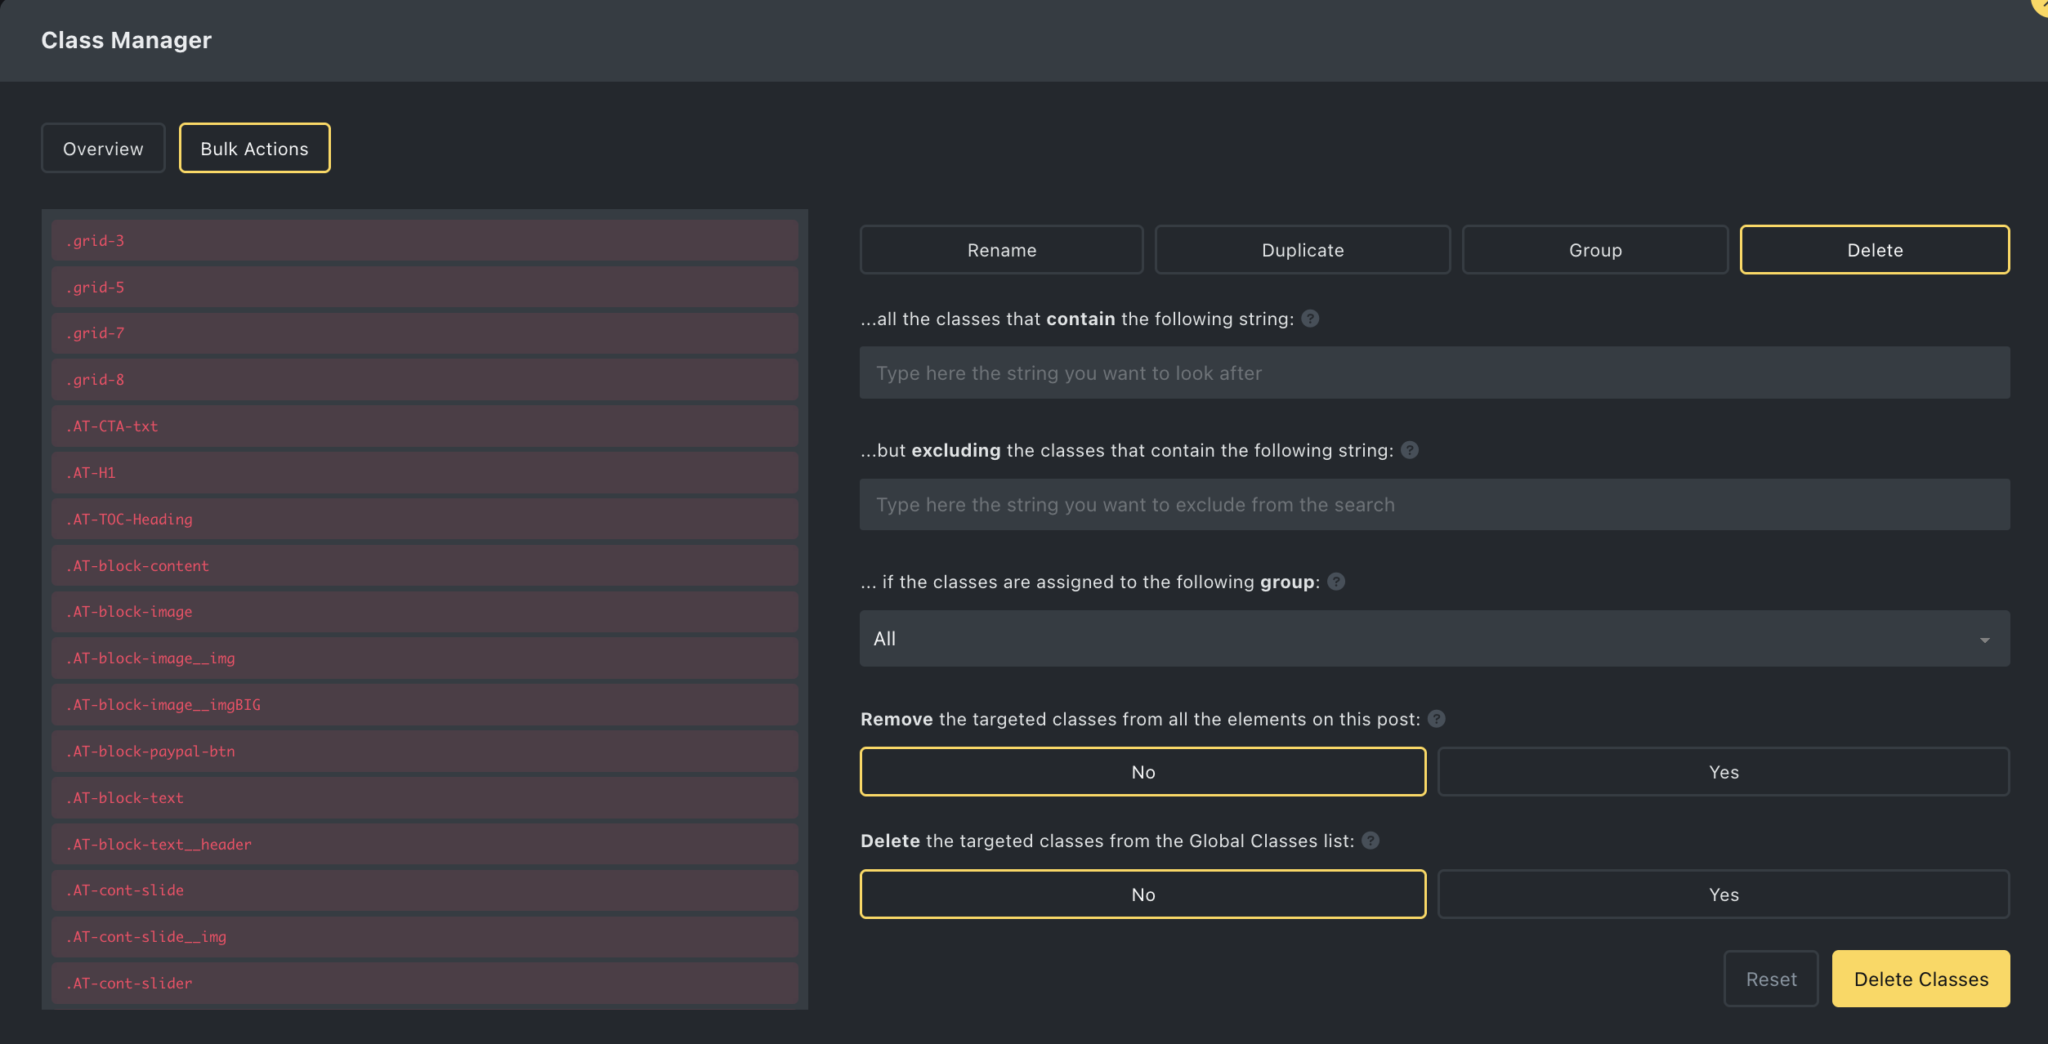2048x1044 pixels.
Task: Switch to the Overview tab
Action: pos(103,148)
